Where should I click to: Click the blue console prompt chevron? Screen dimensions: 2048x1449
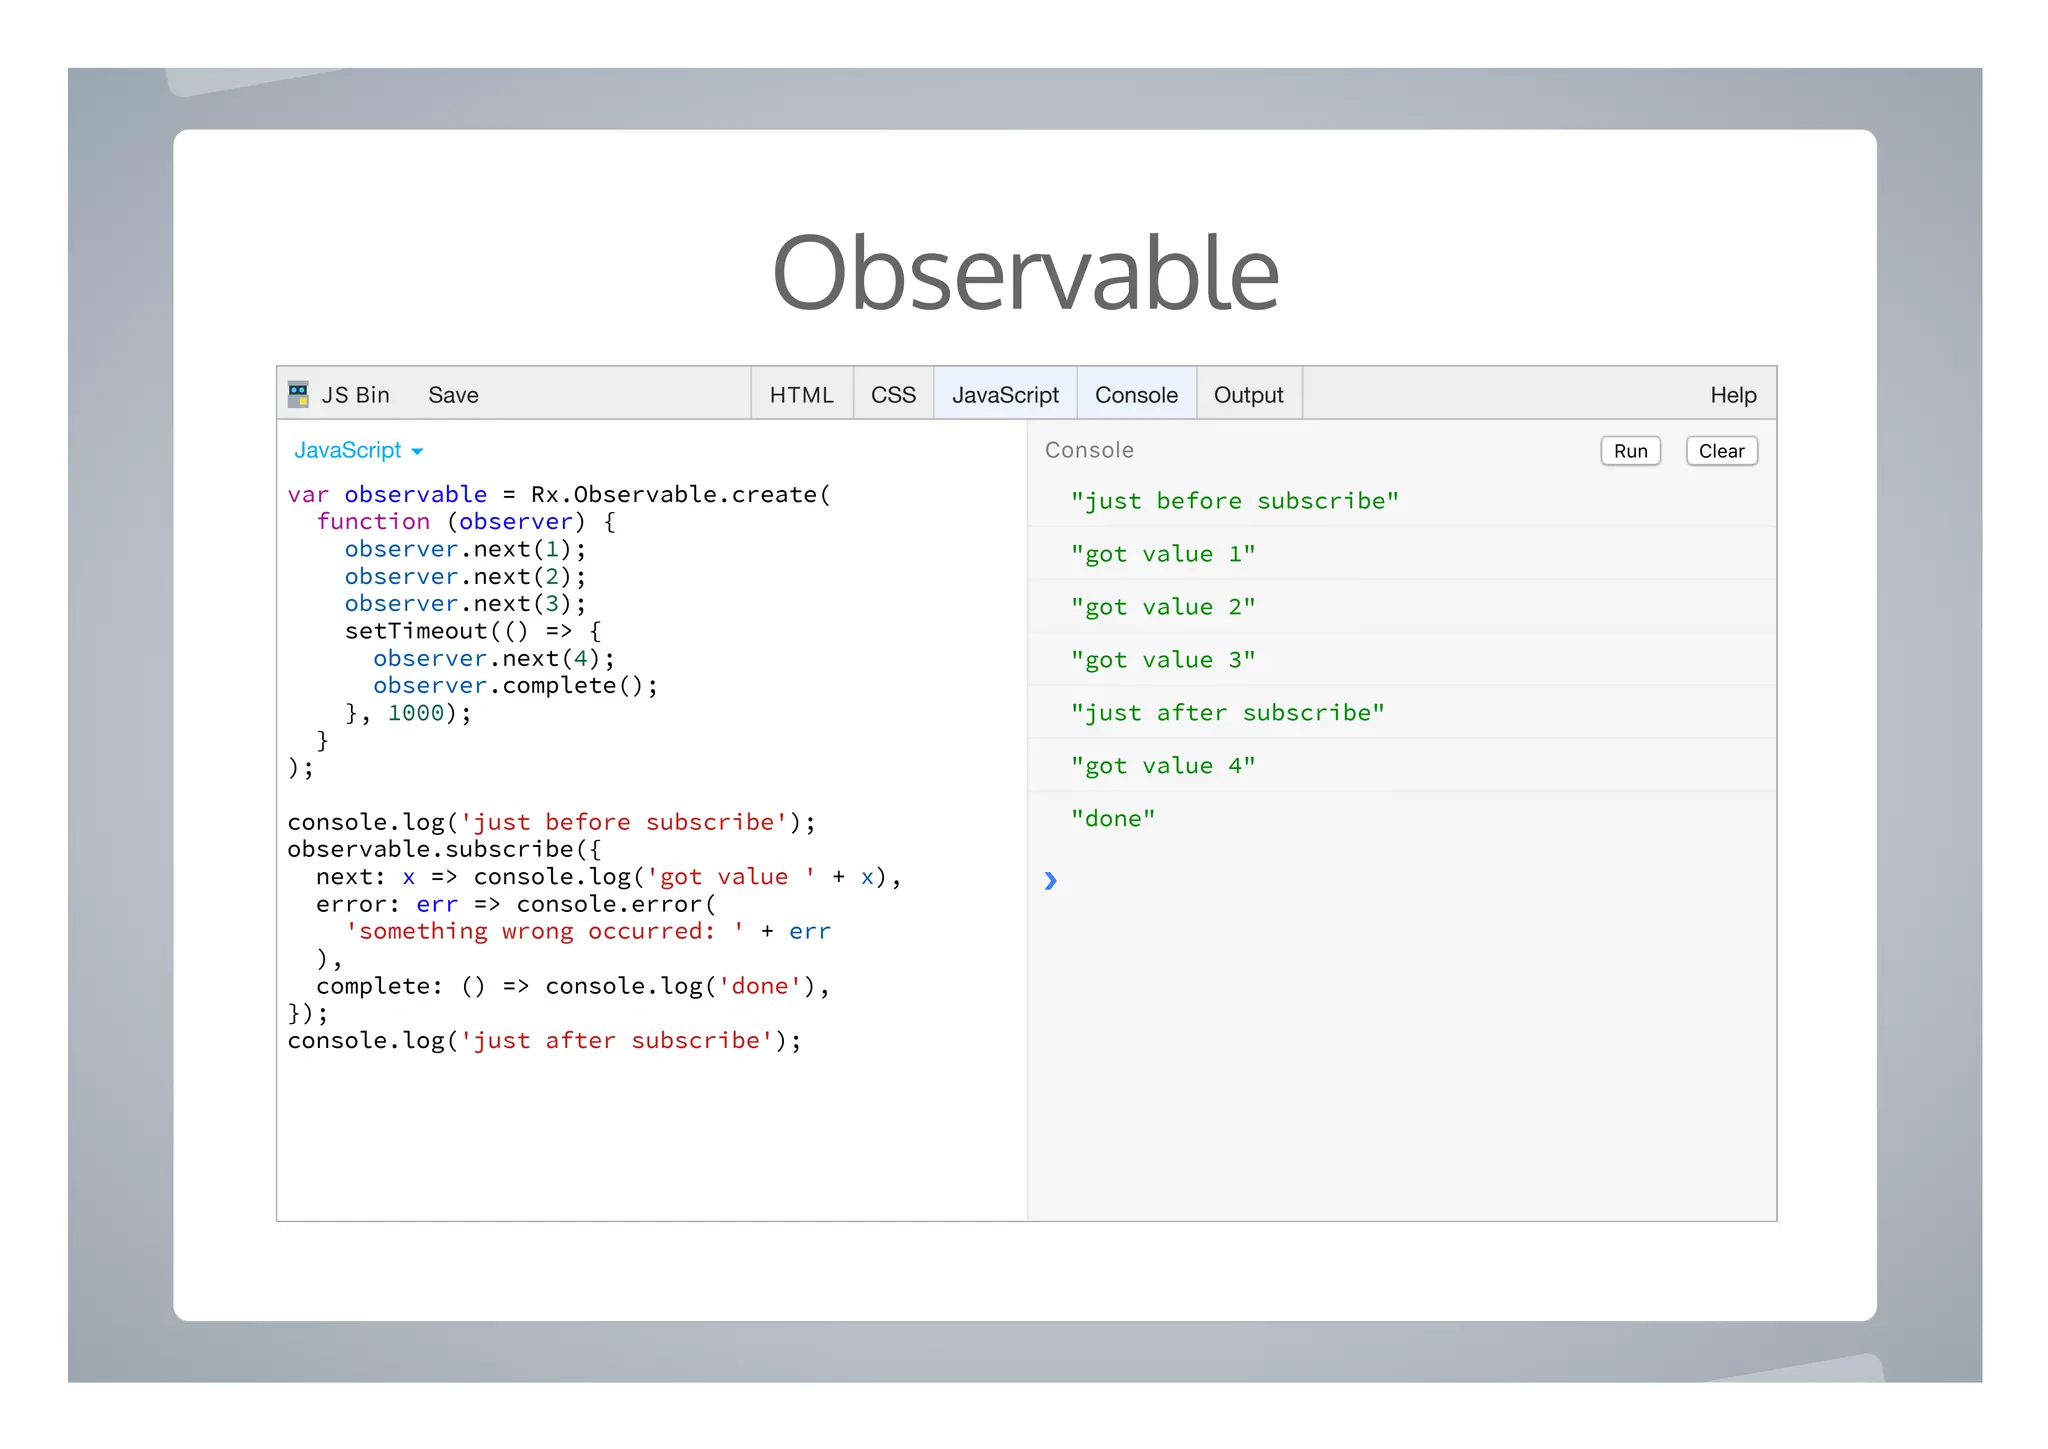[1050, 880]
